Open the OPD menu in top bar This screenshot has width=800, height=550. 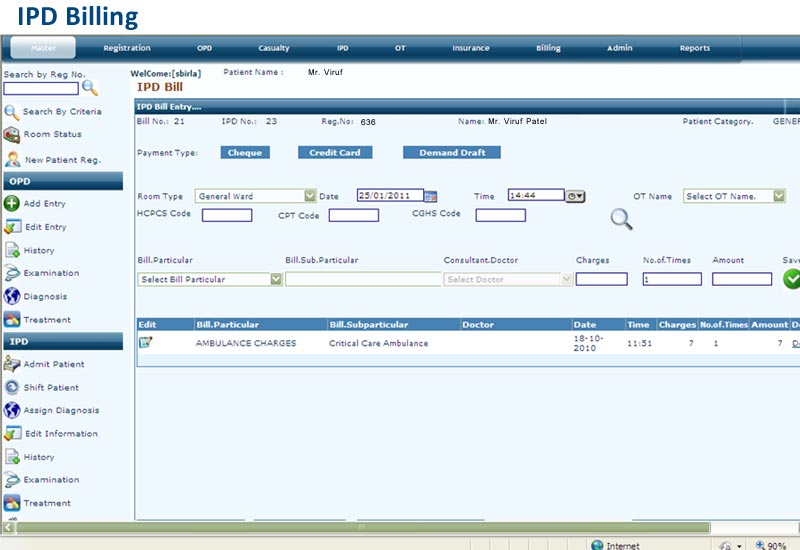(x=205, y=48)
